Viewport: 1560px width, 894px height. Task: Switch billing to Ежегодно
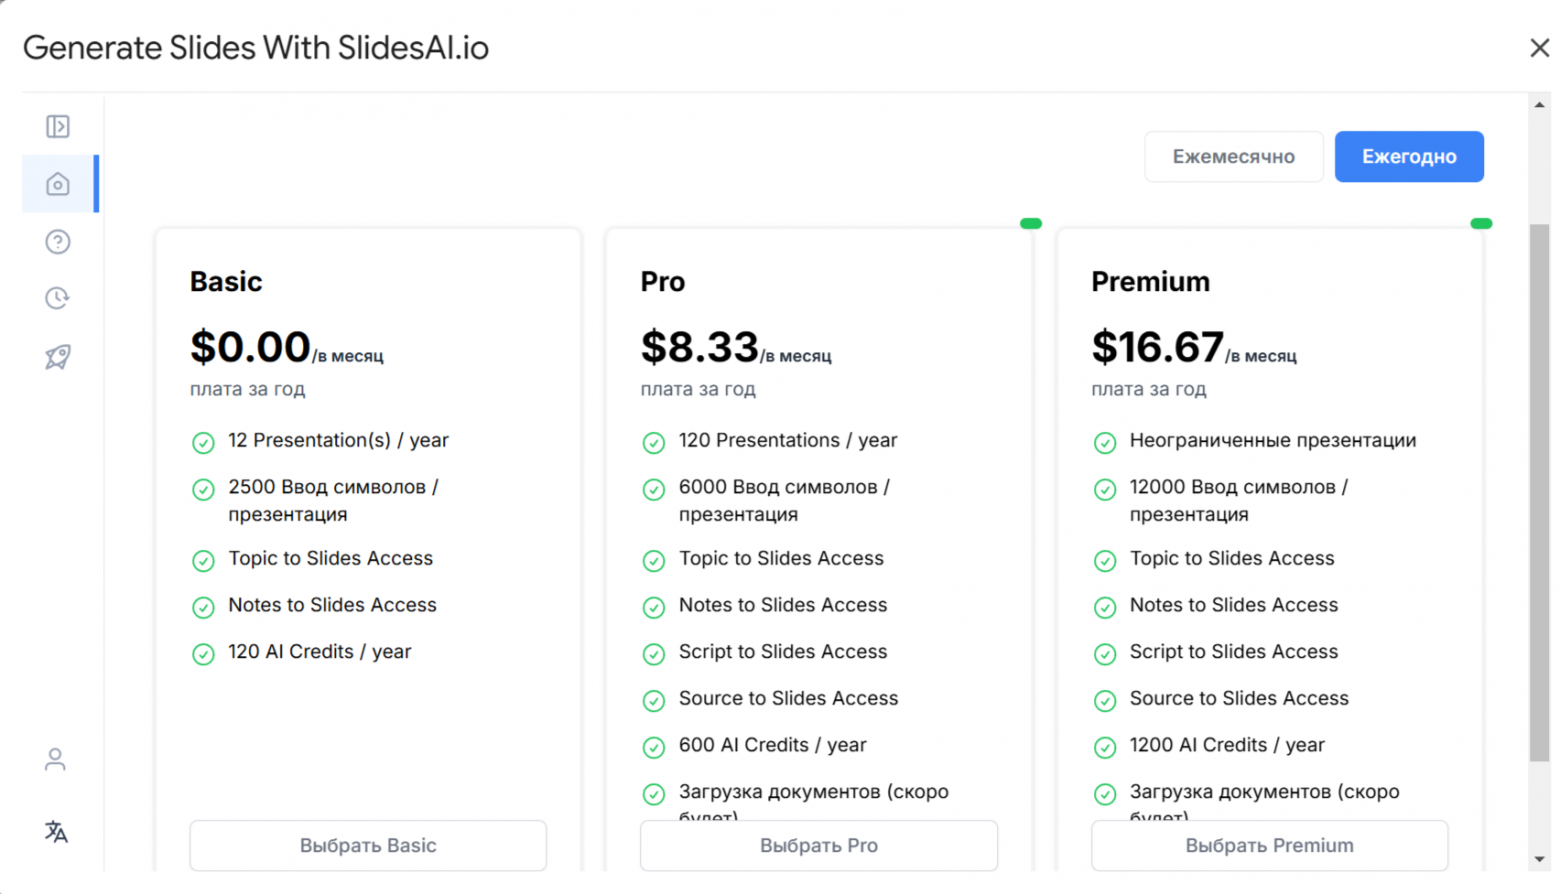coord(1408,157)
